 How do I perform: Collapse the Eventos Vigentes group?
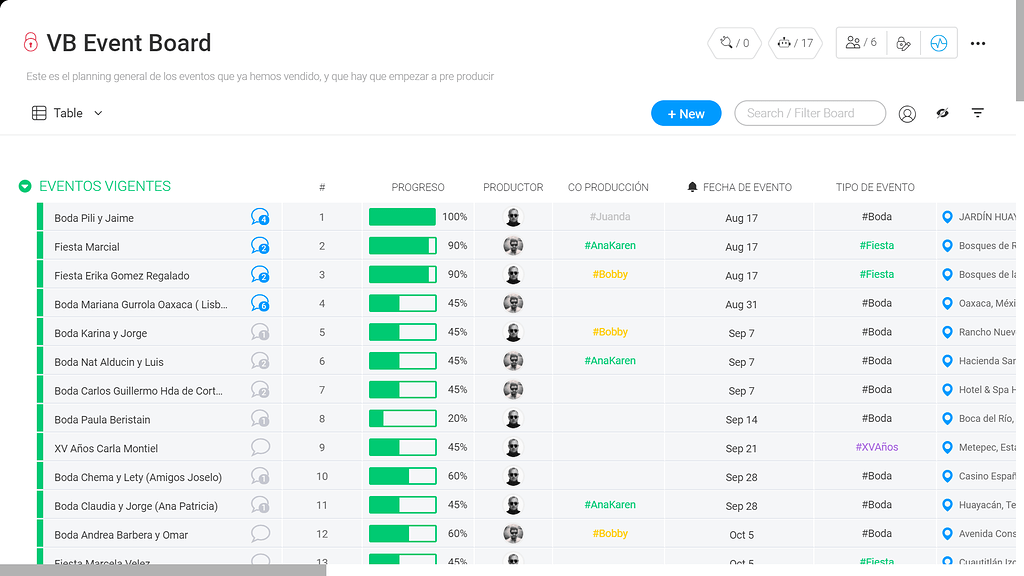click(x=25, y=186)
